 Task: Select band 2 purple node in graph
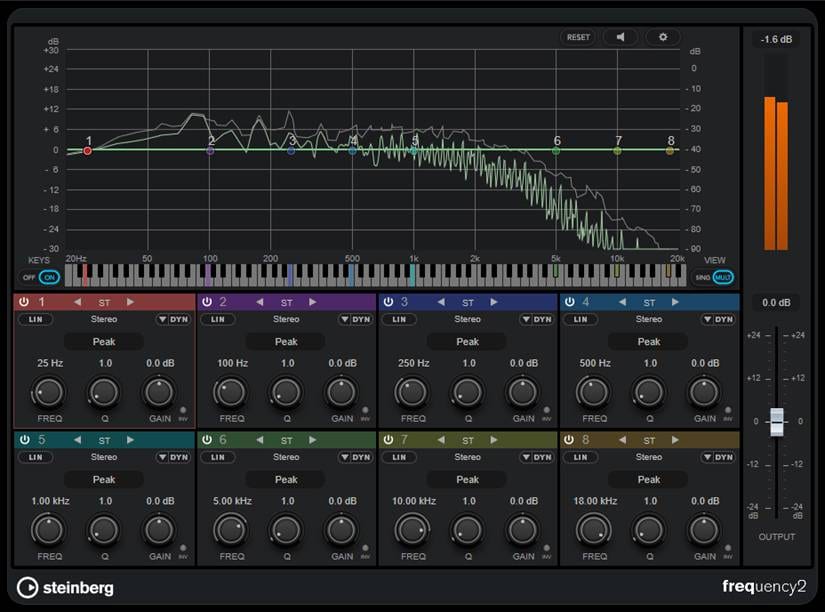click(210, 151)
